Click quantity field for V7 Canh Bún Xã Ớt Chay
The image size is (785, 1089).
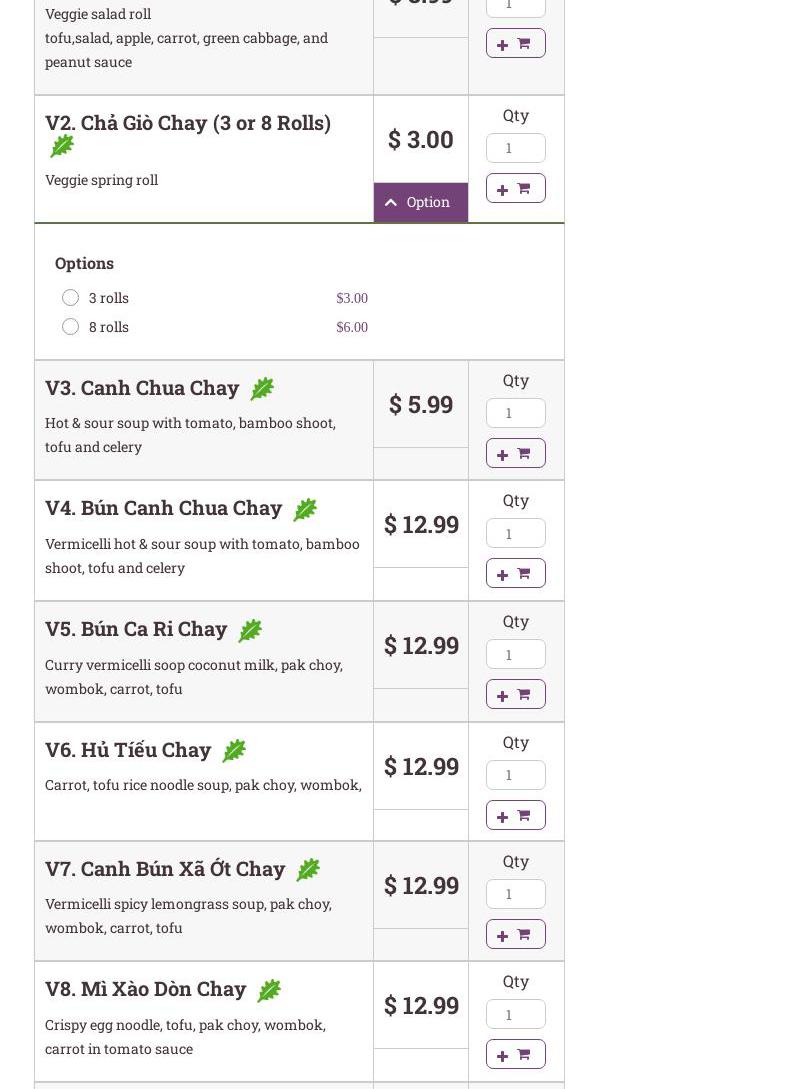[x=515, y=894]
